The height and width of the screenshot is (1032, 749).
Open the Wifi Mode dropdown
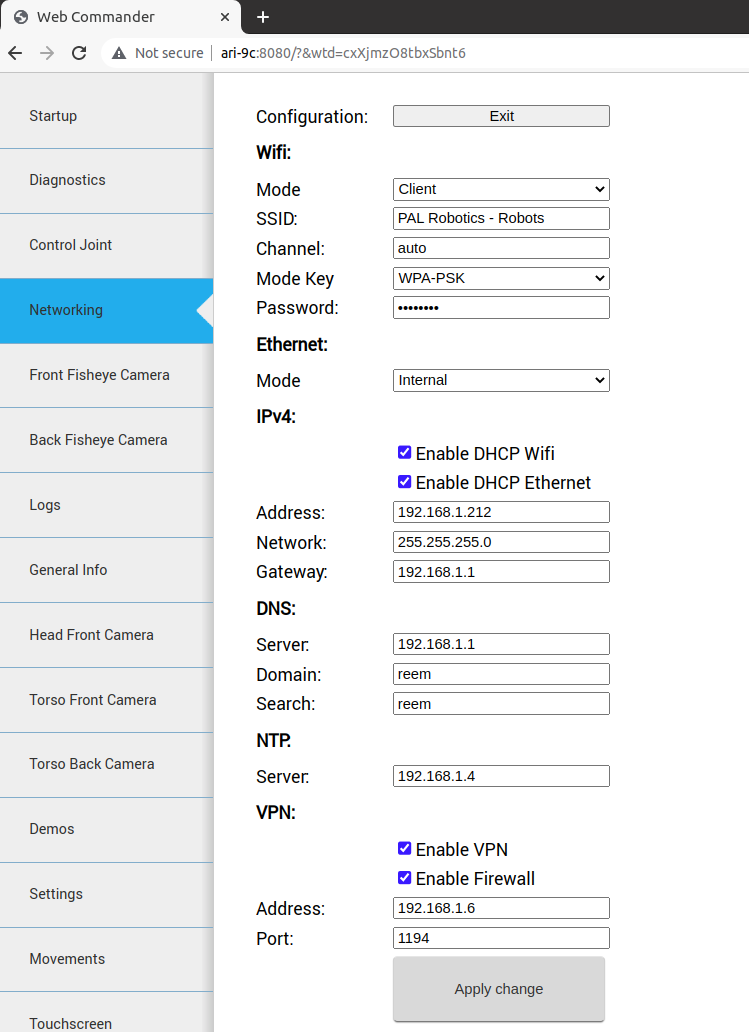(501, 189)
